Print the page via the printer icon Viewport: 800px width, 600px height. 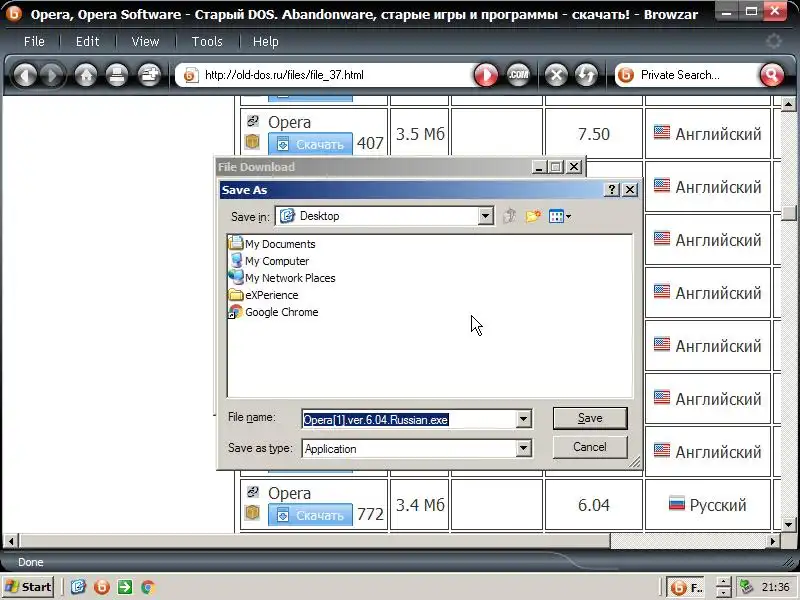tap(117, 76)
